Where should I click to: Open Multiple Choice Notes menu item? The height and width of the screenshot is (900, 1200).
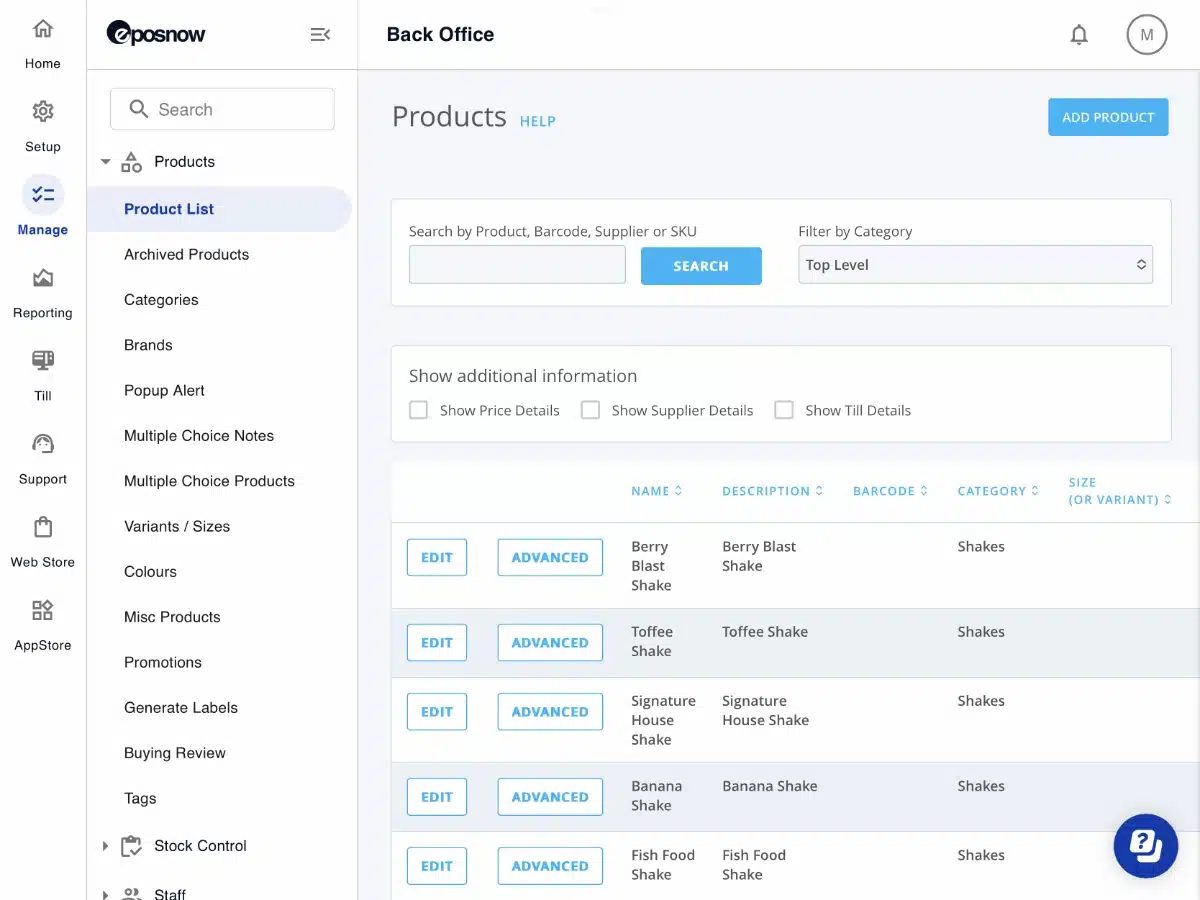pyautogui.click(x=199, y=436)
